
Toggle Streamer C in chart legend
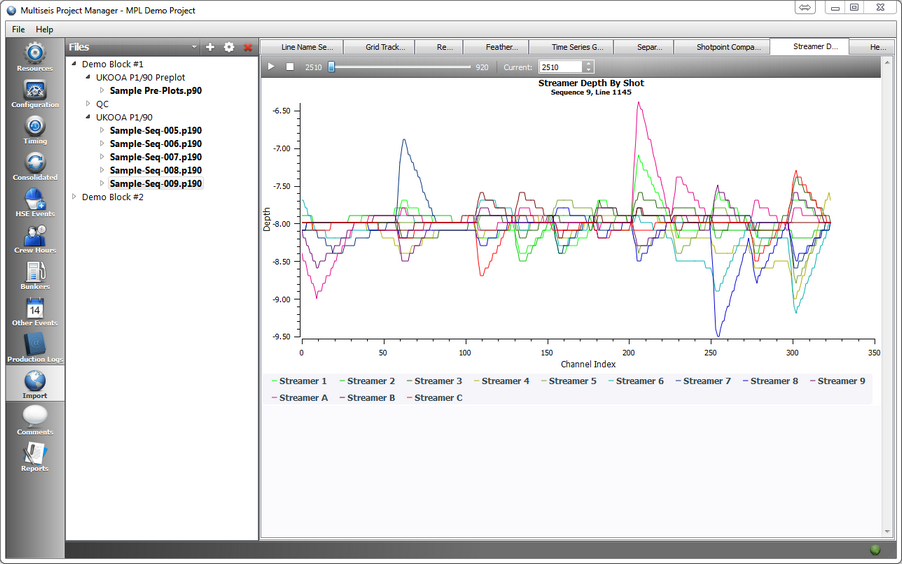point(434,398)
